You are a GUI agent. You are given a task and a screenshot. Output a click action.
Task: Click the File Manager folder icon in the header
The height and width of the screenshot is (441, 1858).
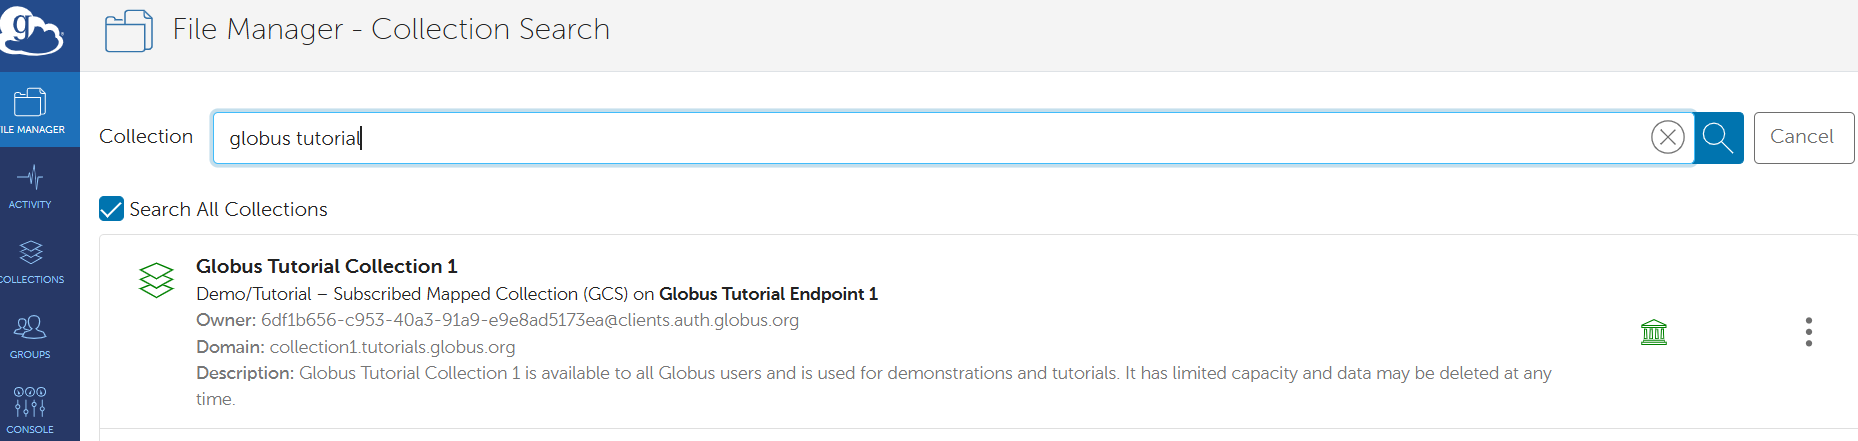[129, 31]
